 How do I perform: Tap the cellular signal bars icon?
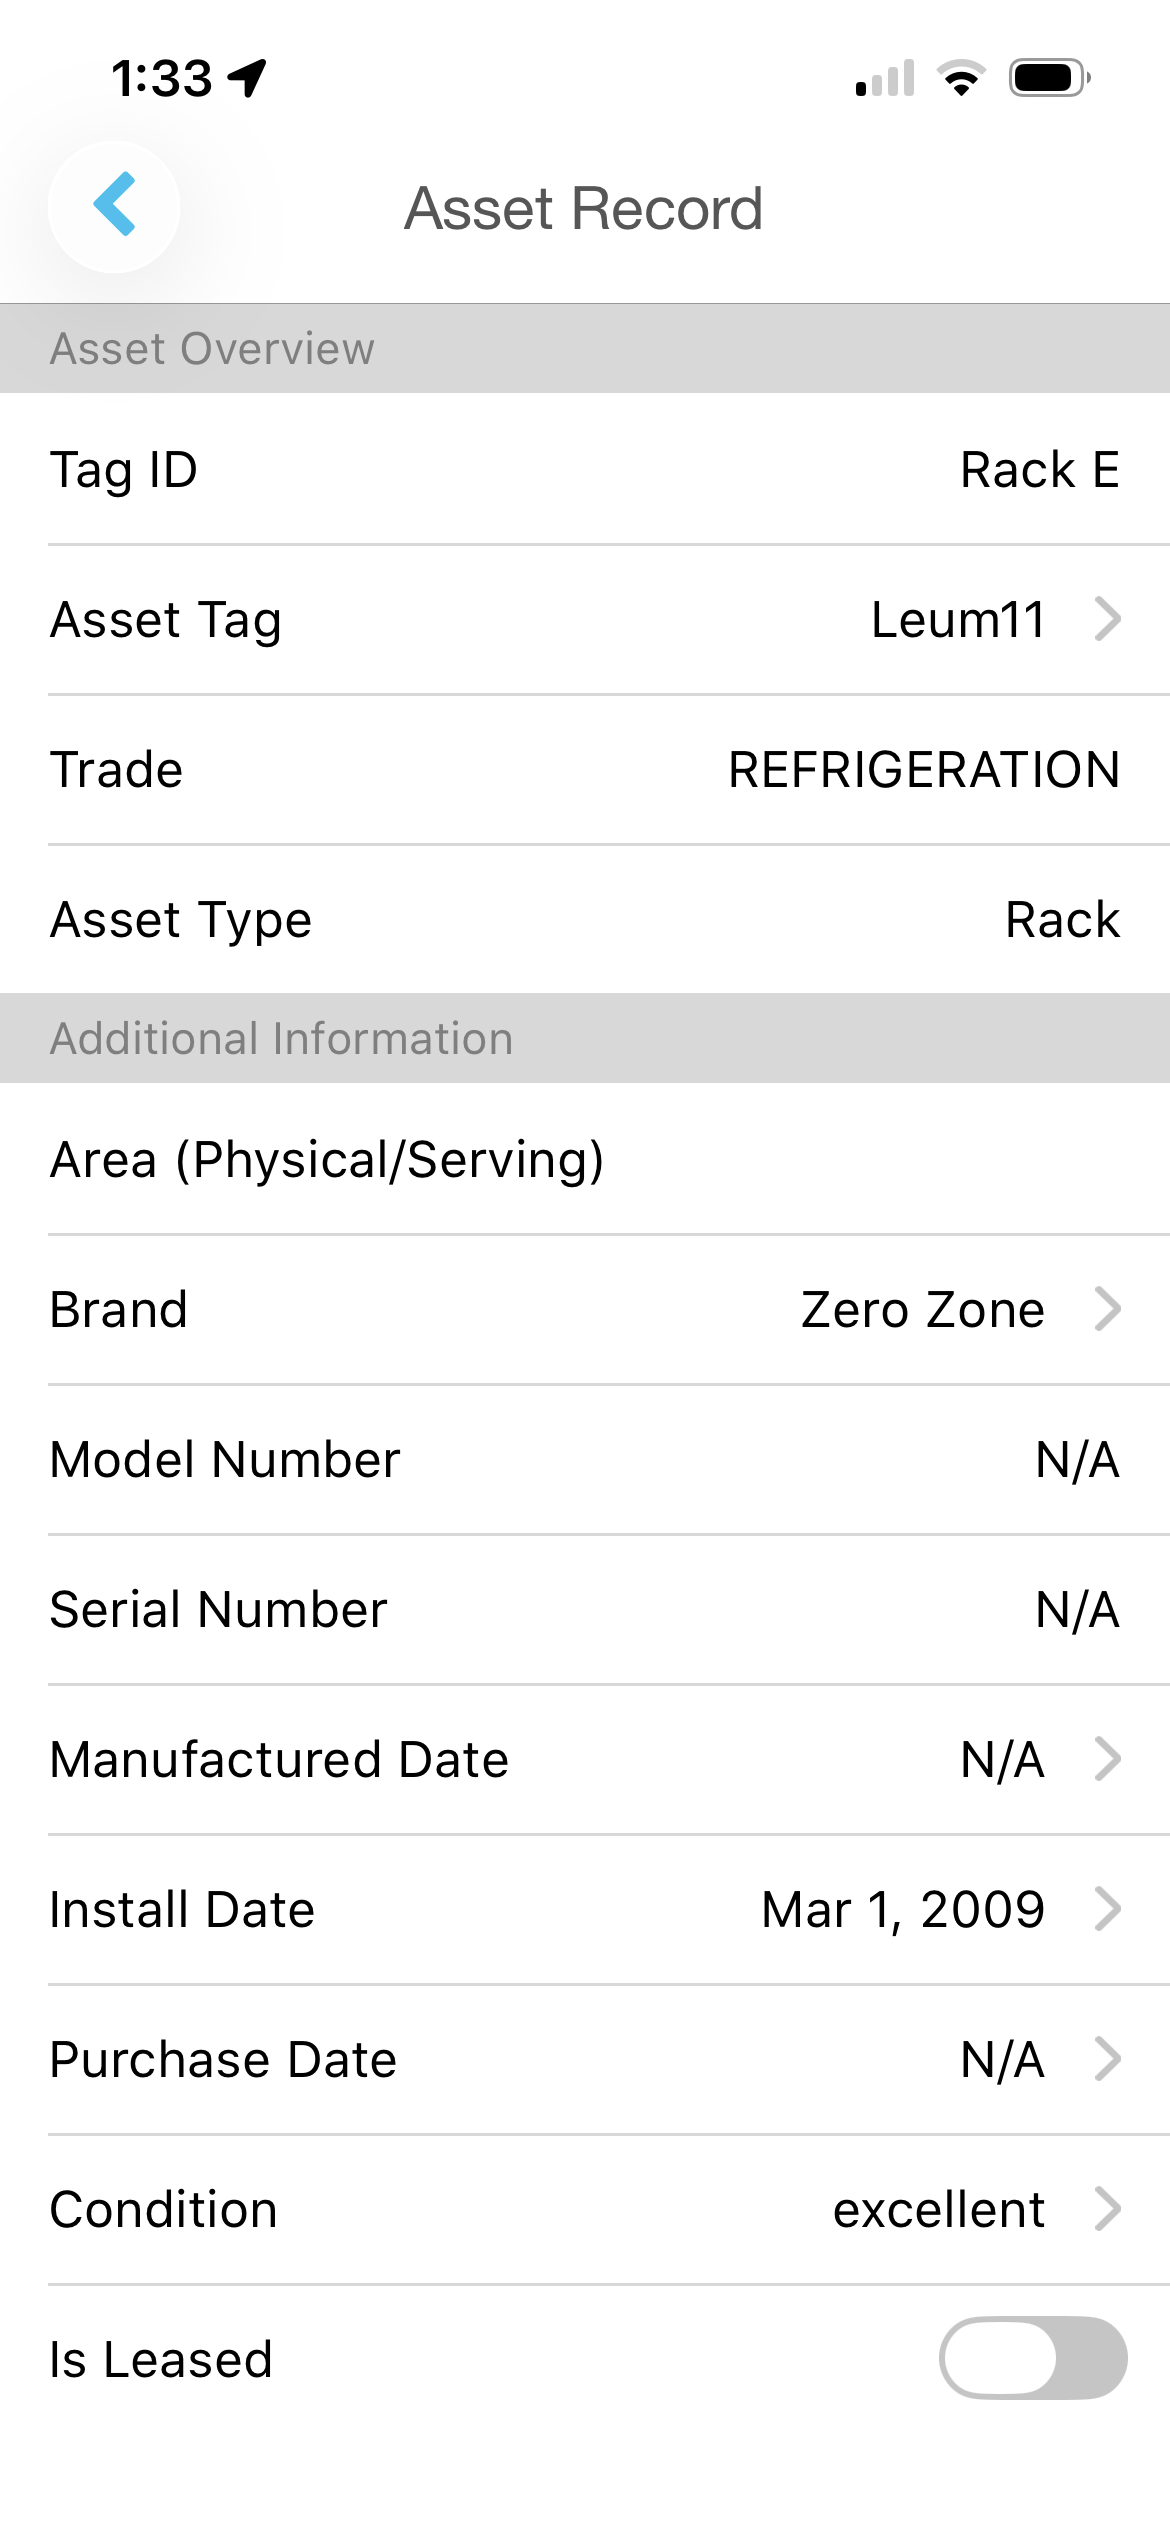886,78
